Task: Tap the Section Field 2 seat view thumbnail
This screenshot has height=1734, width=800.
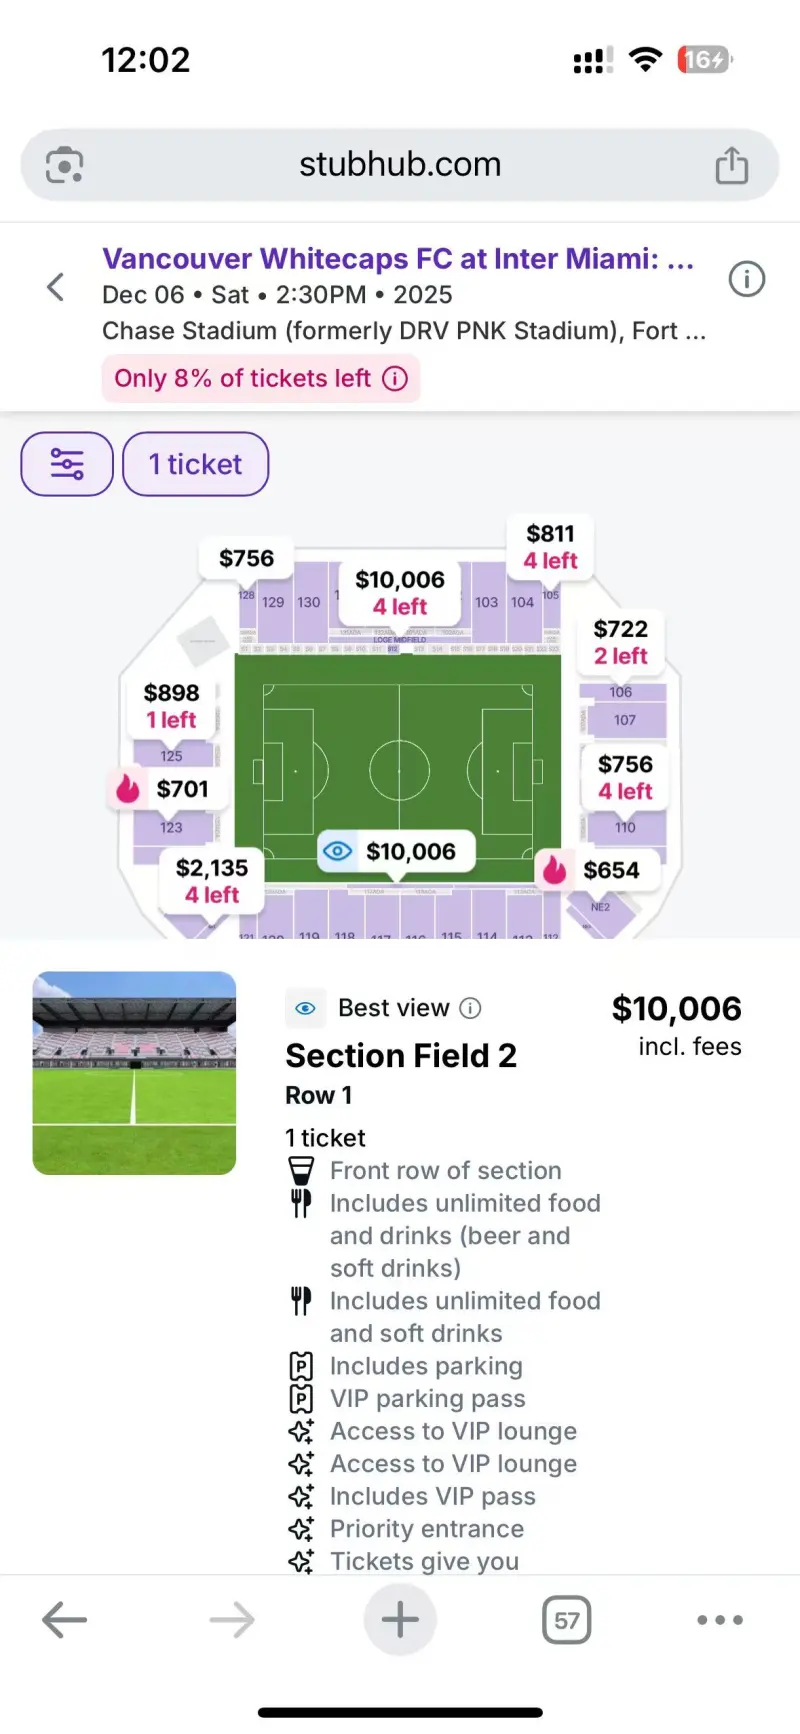Action: click(x=135, y=1073)
